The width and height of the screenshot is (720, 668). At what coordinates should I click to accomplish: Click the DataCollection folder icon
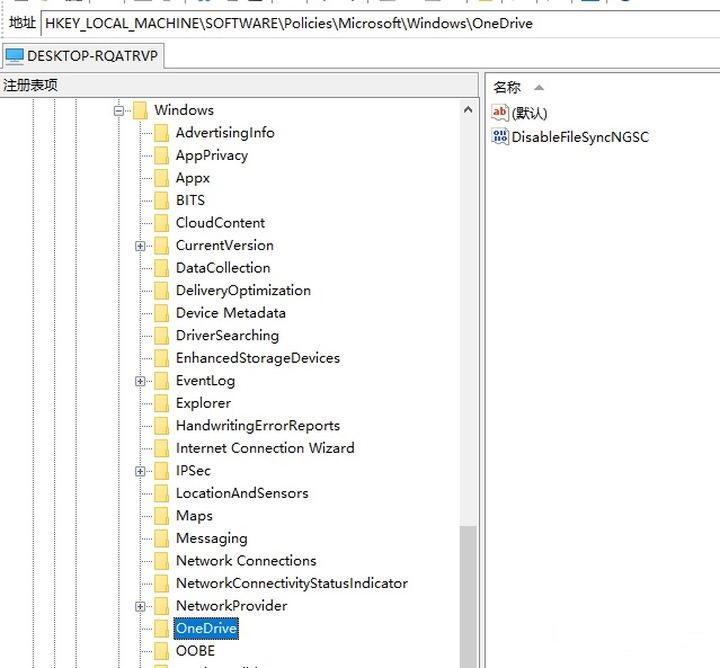pos(161,268)
